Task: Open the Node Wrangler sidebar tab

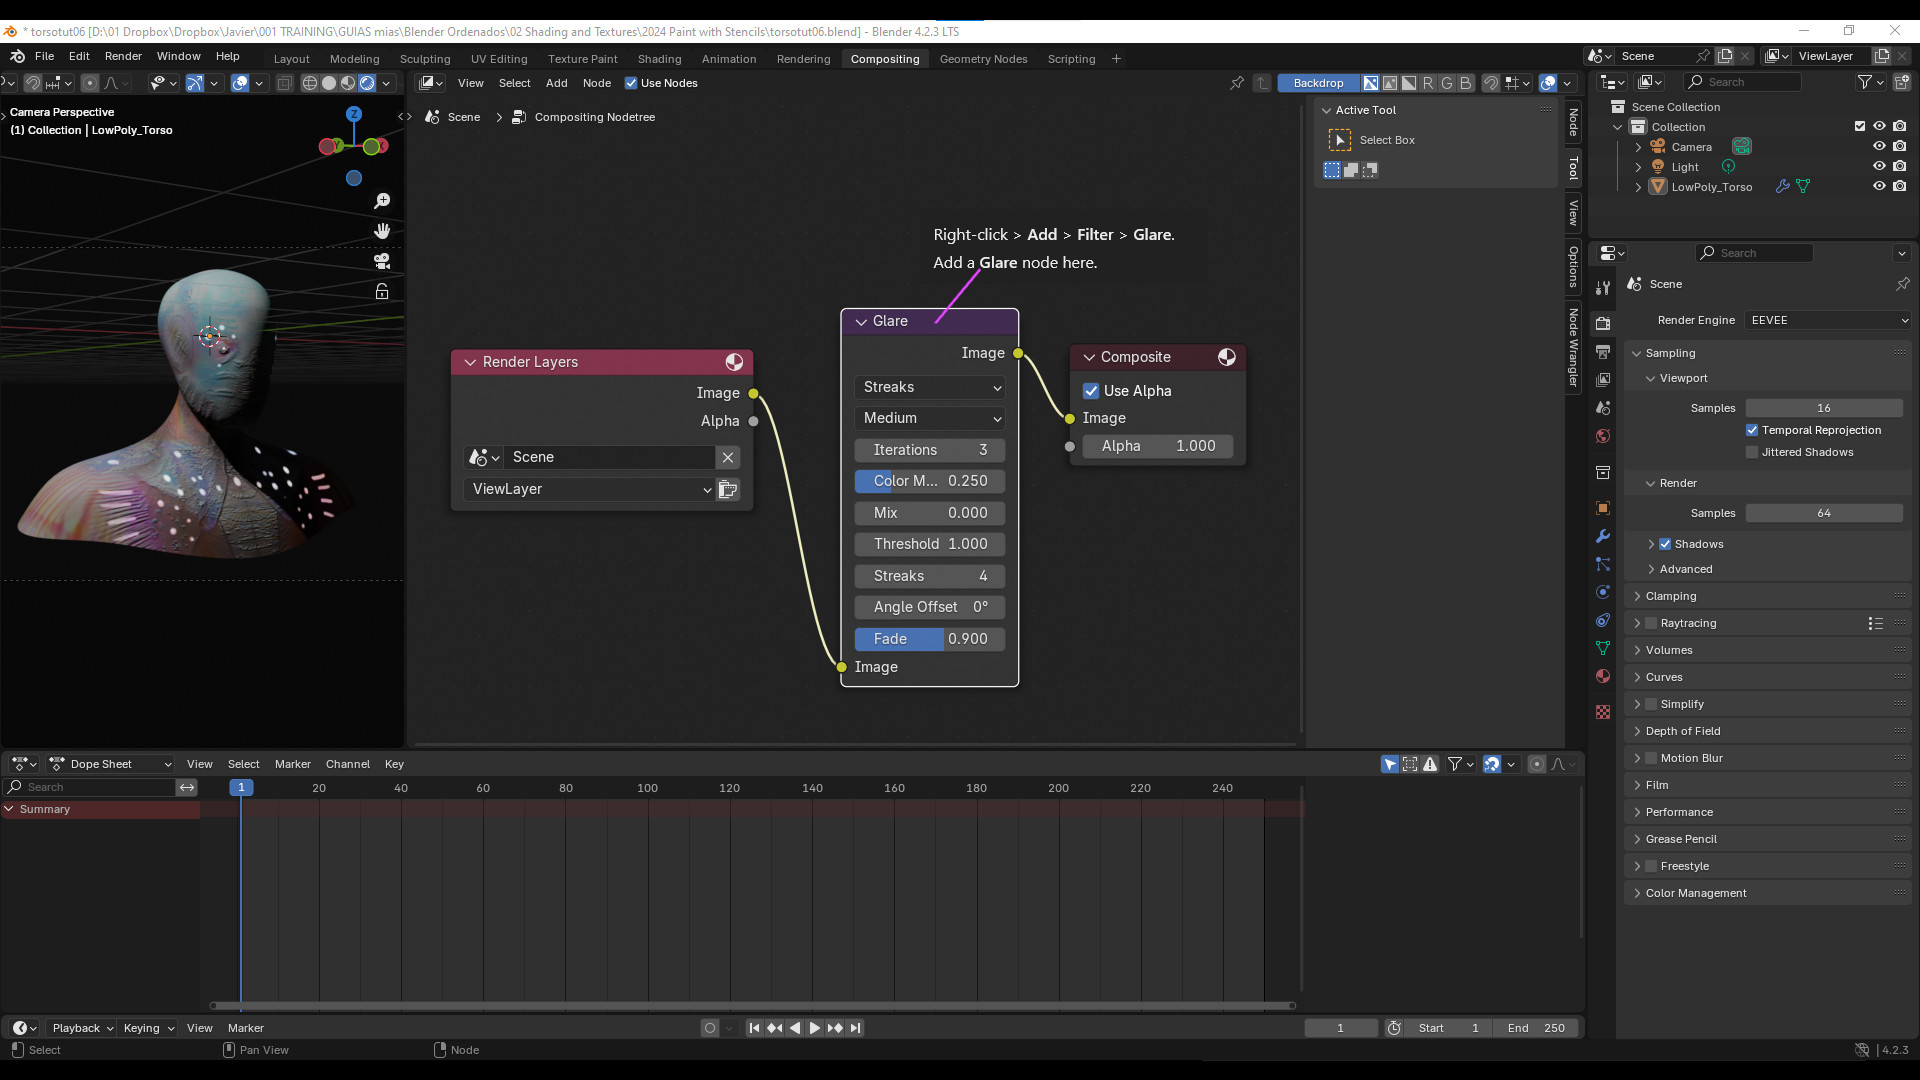Action: [1573, 348]
